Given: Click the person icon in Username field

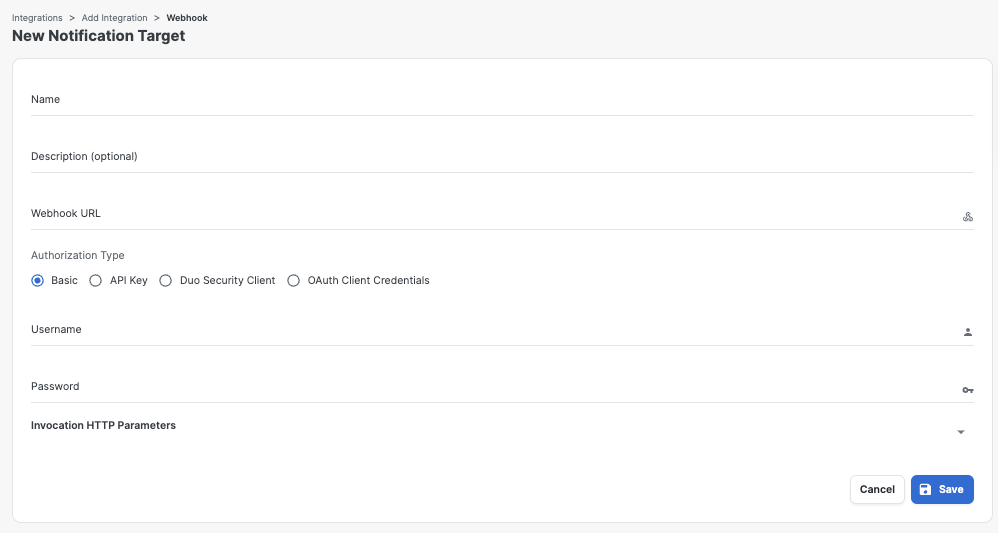Looking at the screenshot, I should pos(967,332).
